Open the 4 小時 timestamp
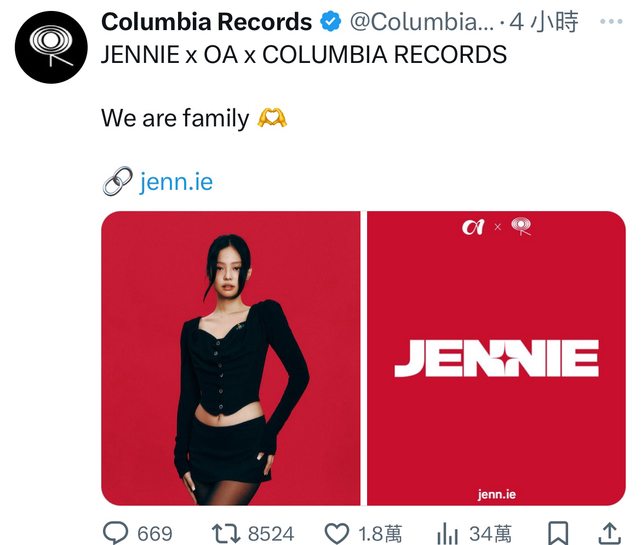 (544, 22)
